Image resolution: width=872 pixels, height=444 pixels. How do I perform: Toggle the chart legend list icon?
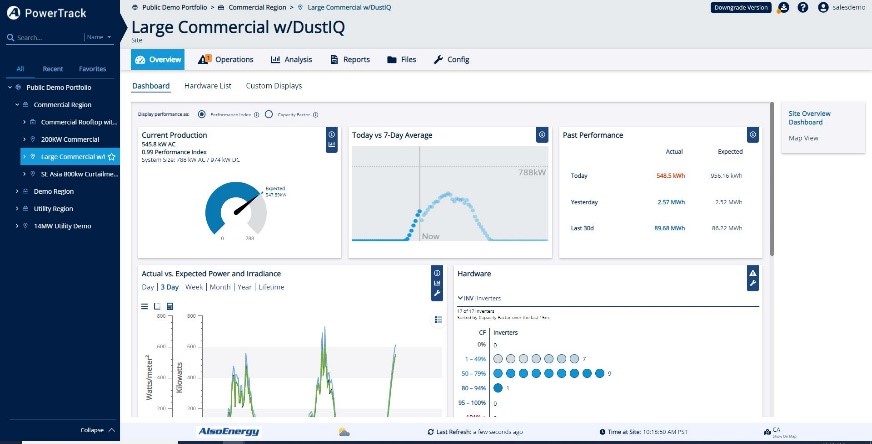point(438,319)
